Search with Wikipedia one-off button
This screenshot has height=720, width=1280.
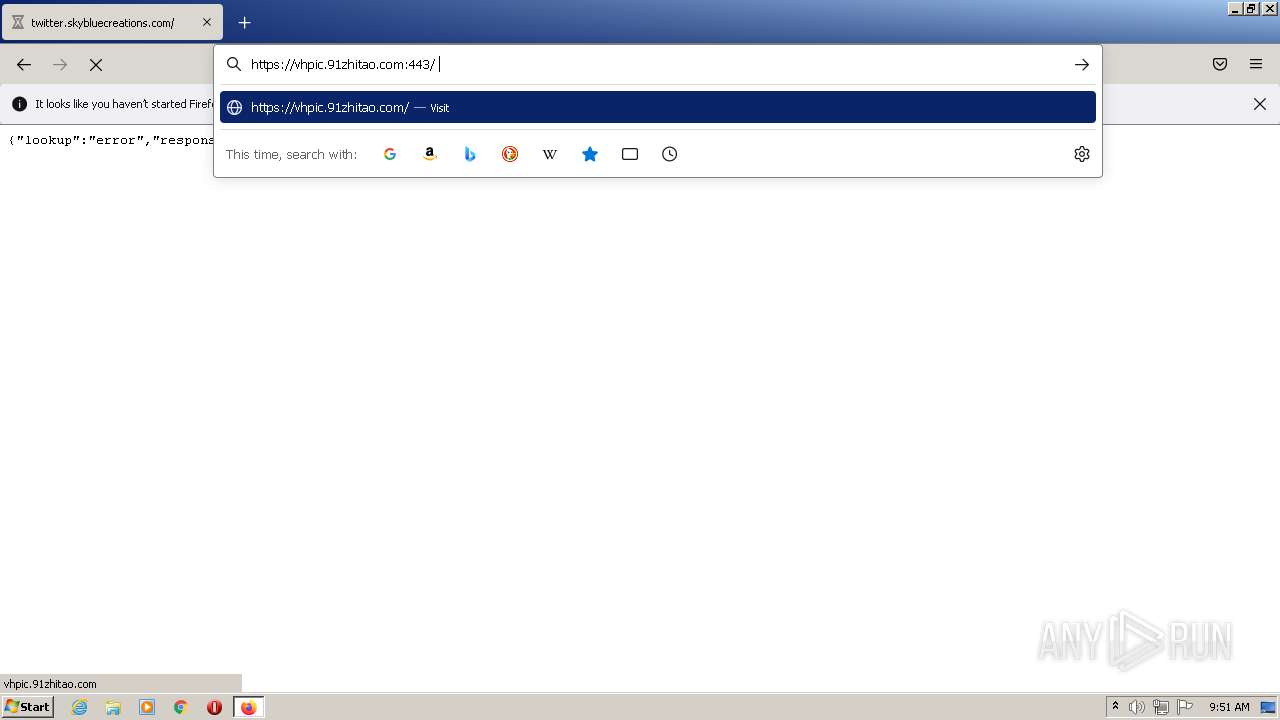(x=550, y=154)
